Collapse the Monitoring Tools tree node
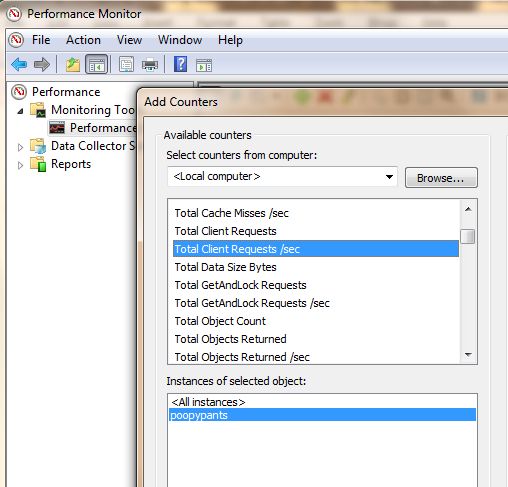 pos(20,111)
